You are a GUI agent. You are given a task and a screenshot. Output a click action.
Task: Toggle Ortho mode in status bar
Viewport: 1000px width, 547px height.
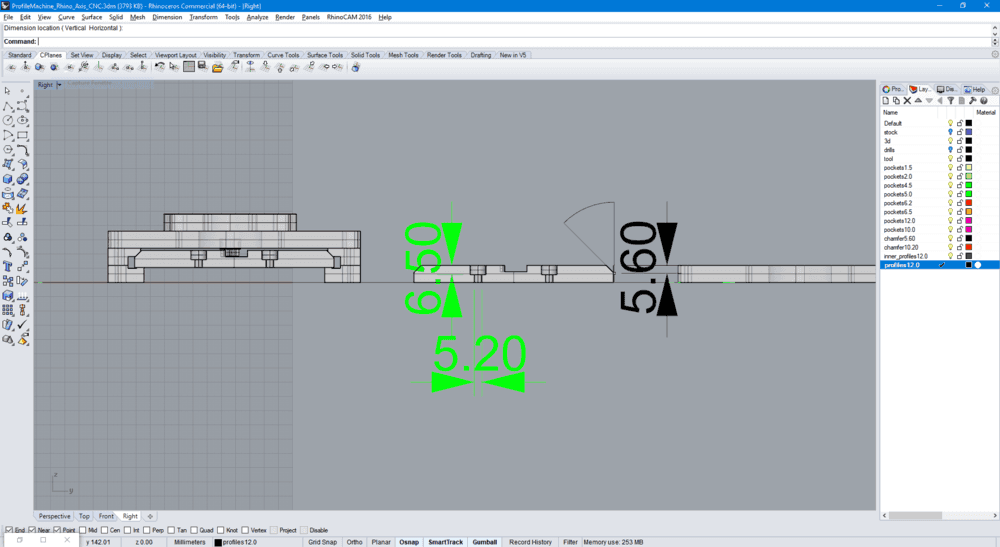[354, 542]
